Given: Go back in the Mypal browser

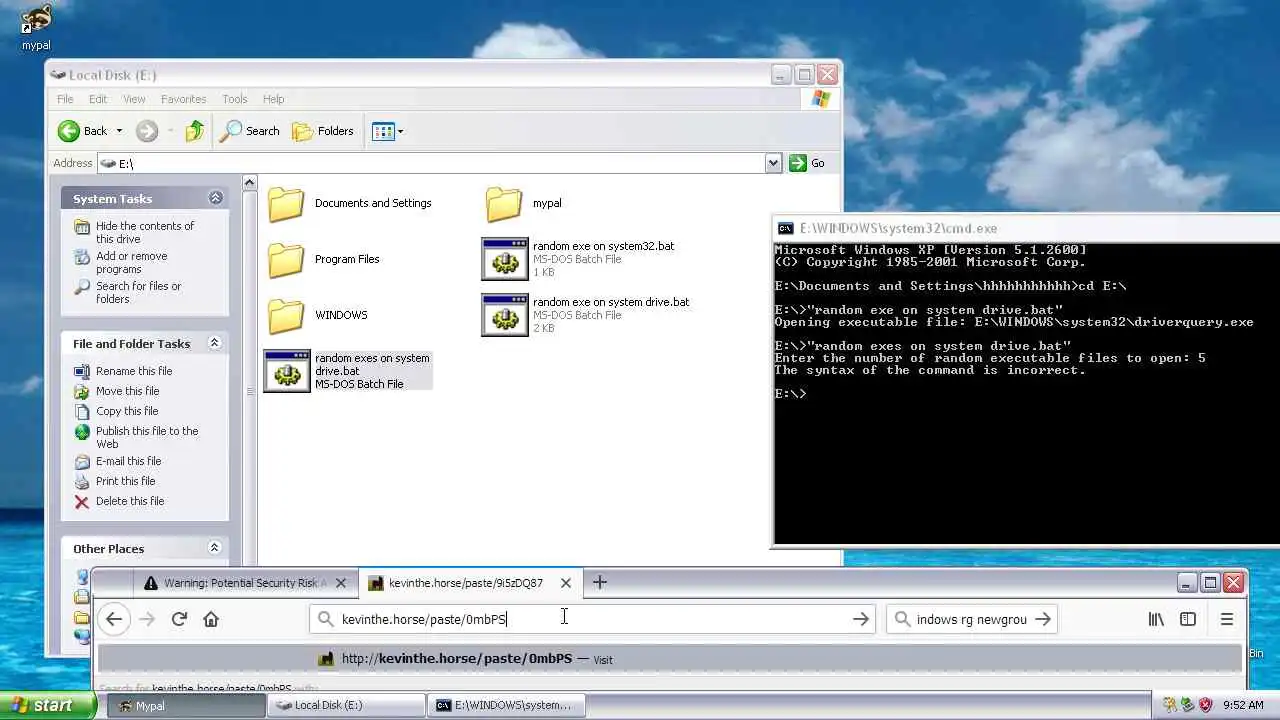Looking at the screenshot, I should [114, 619].
